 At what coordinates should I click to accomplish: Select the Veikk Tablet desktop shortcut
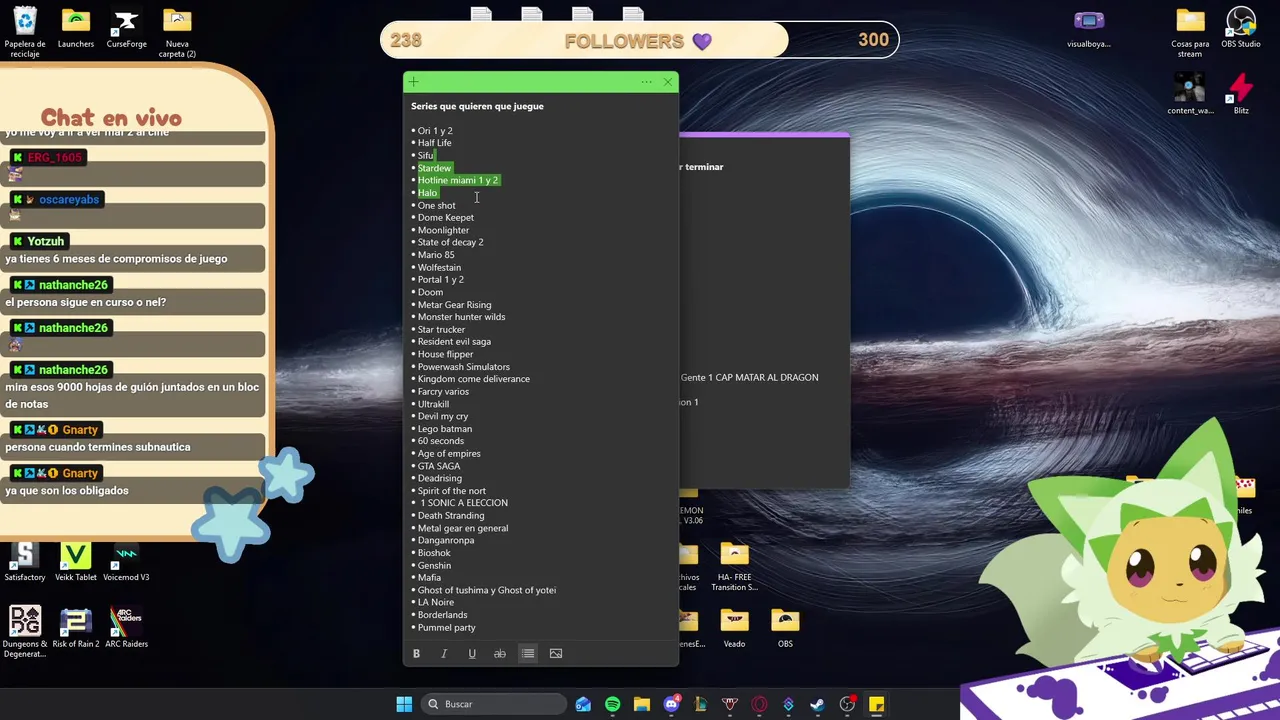tap(76, 562)
